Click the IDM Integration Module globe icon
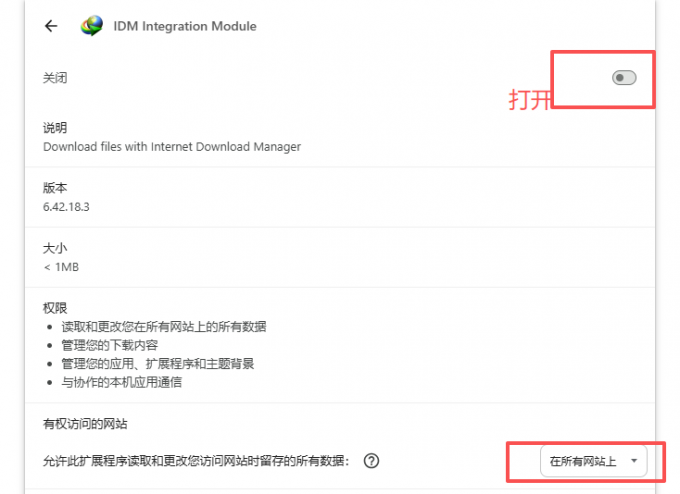Image resolution: width=680 pixels, height=494 pixels. pyautogui.click(x=92, y=26)
